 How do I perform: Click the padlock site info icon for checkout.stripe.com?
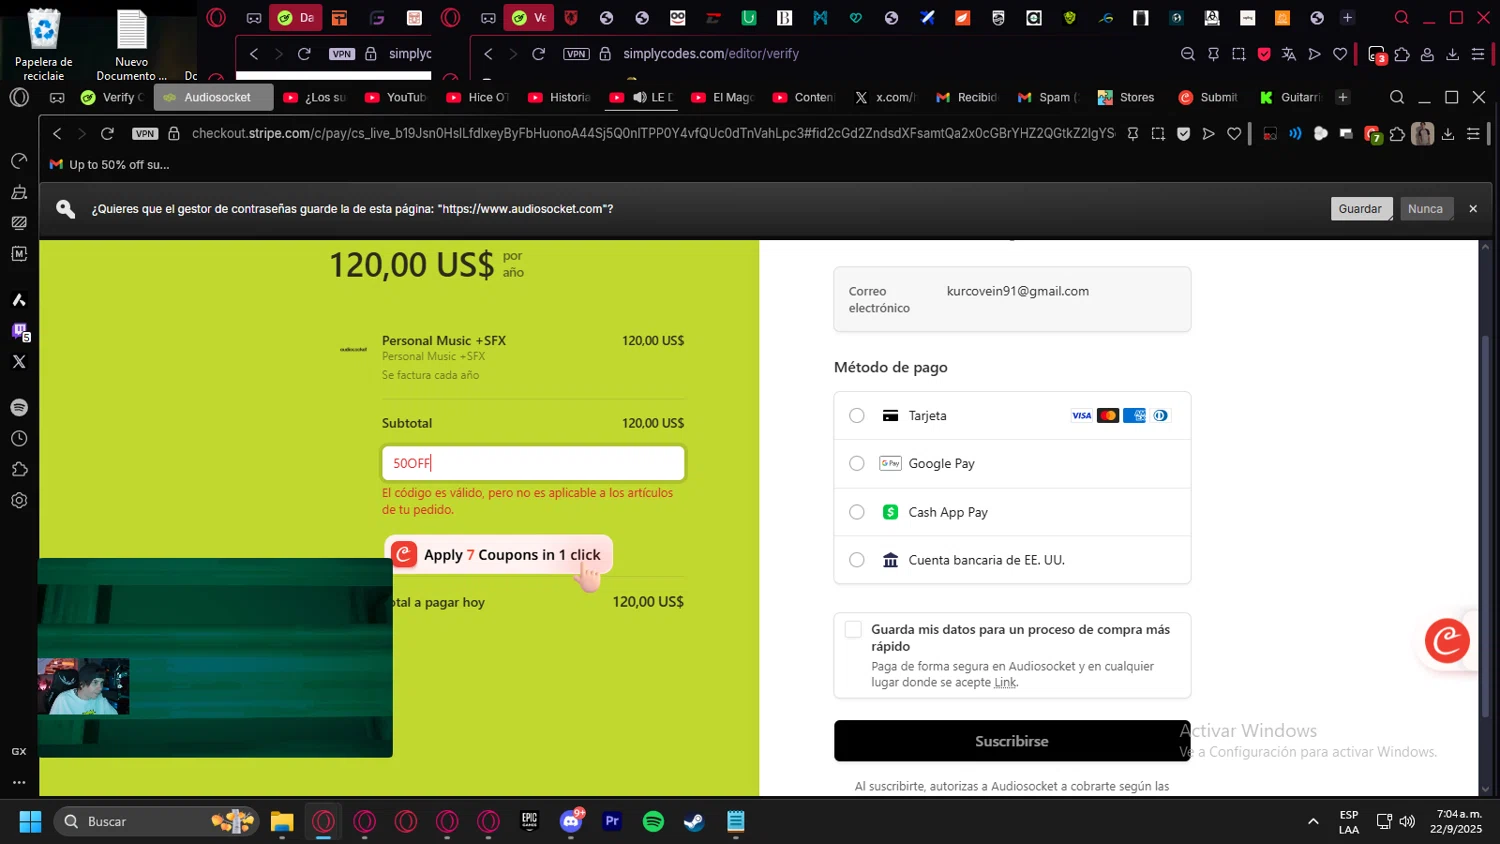(x=174, y=133)
